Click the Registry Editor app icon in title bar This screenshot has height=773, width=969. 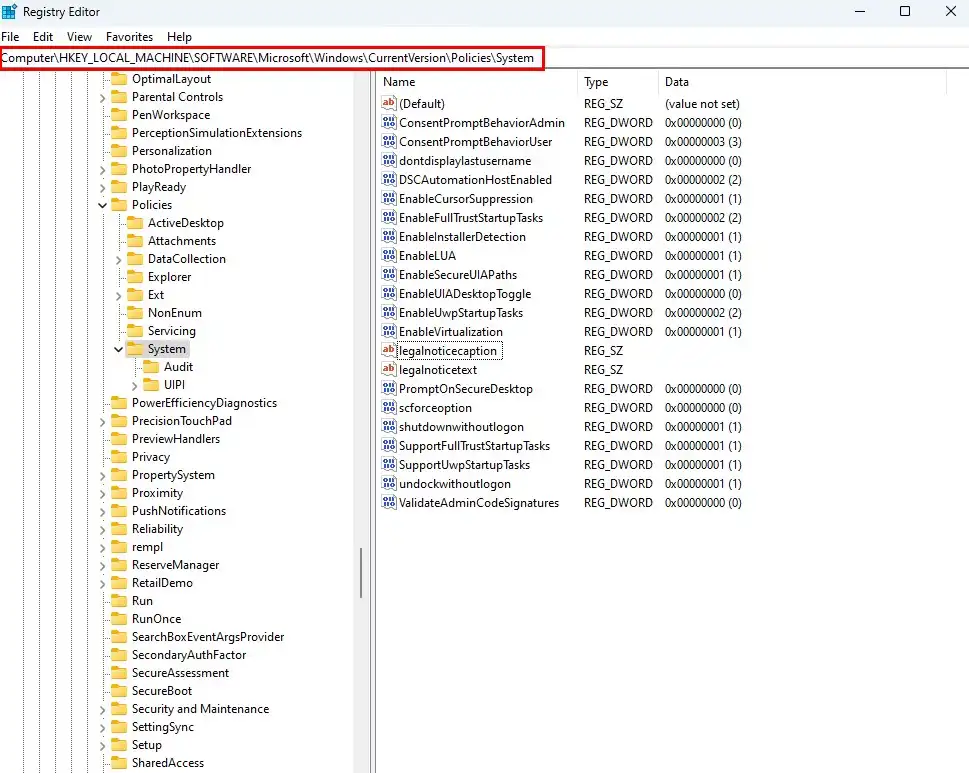pyautogui.click(x=9, y=12)
